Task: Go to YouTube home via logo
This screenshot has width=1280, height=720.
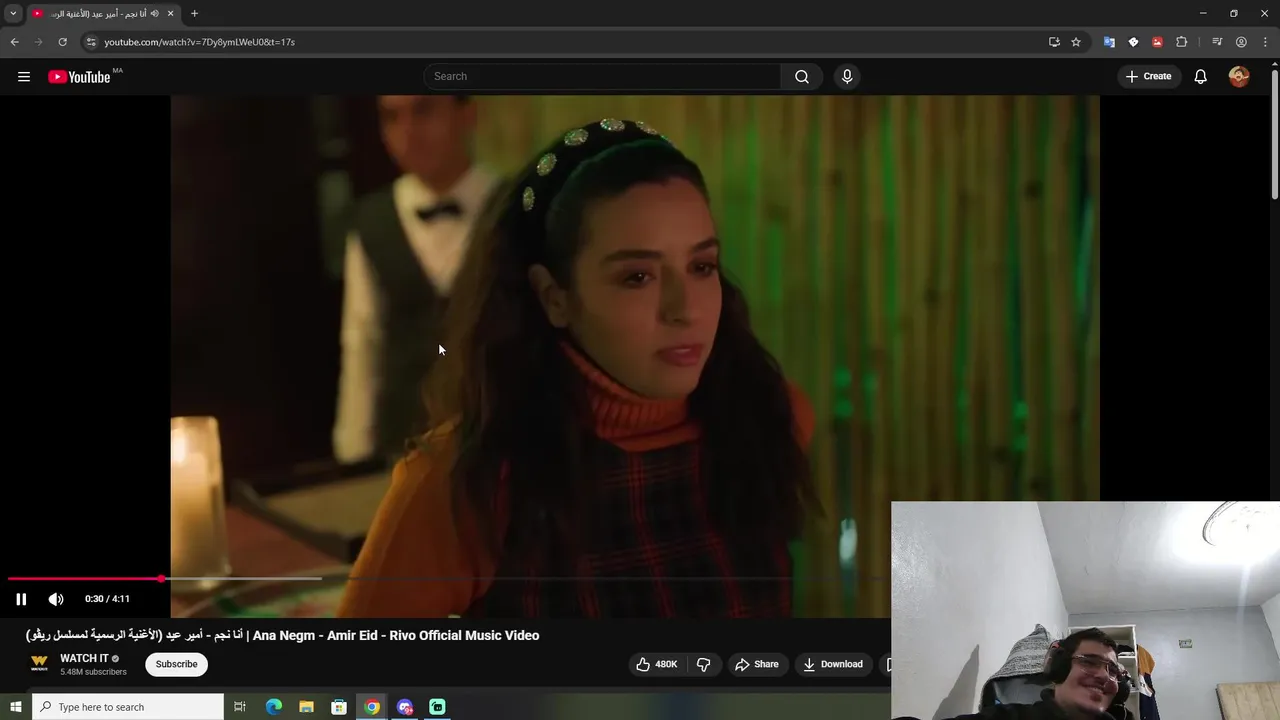Action: 79,77
